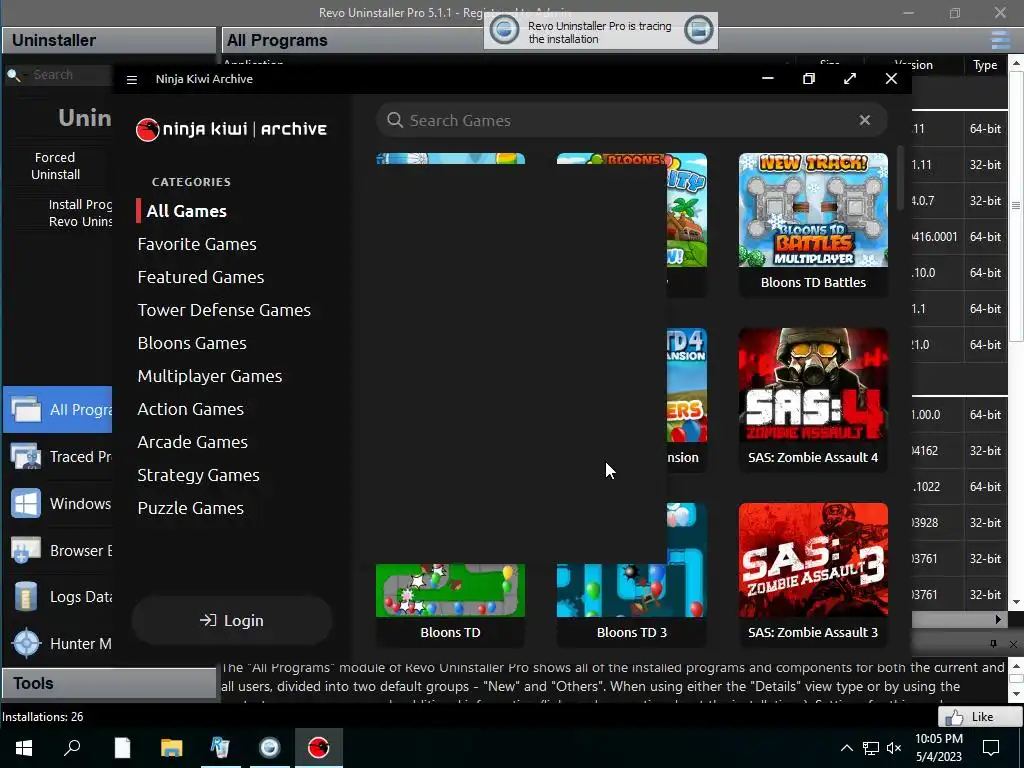Click the Browser Extensions icon in Revo sidebar
This screenshot has width=1024, height=768.
coord(26,551)
